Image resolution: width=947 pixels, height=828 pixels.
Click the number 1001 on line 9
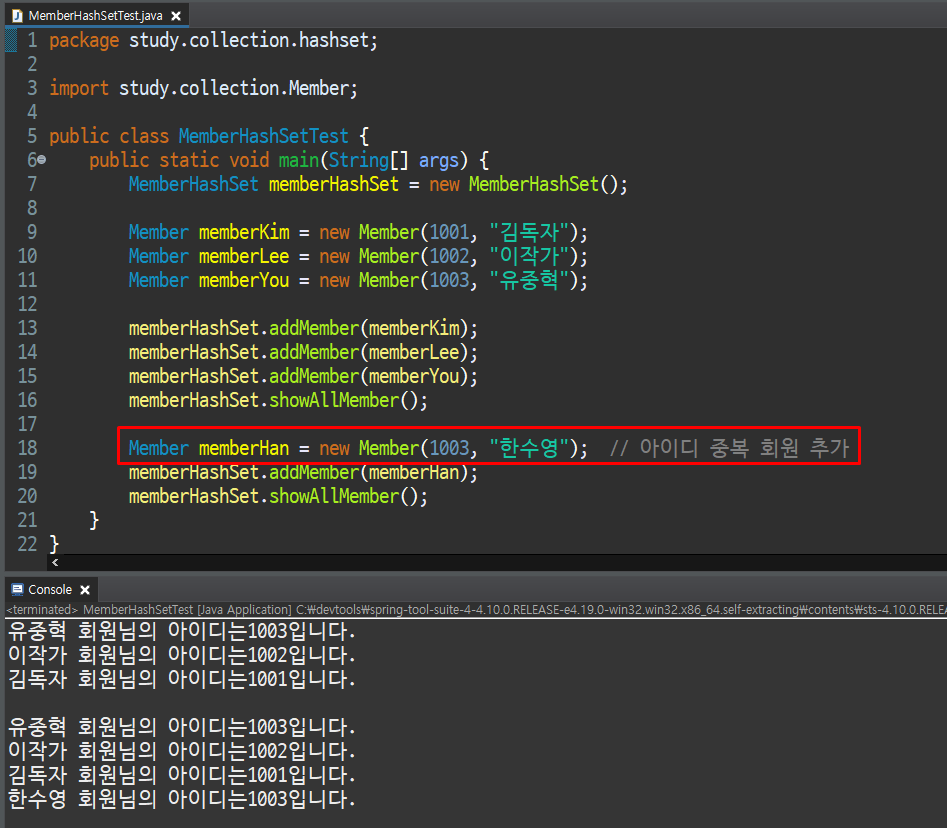[x=449, y=233]
